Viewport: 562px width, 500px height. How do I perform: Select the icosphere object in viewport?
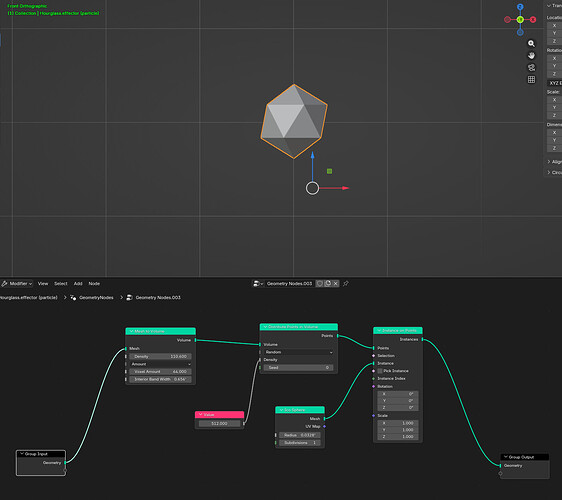coord(294,121)
